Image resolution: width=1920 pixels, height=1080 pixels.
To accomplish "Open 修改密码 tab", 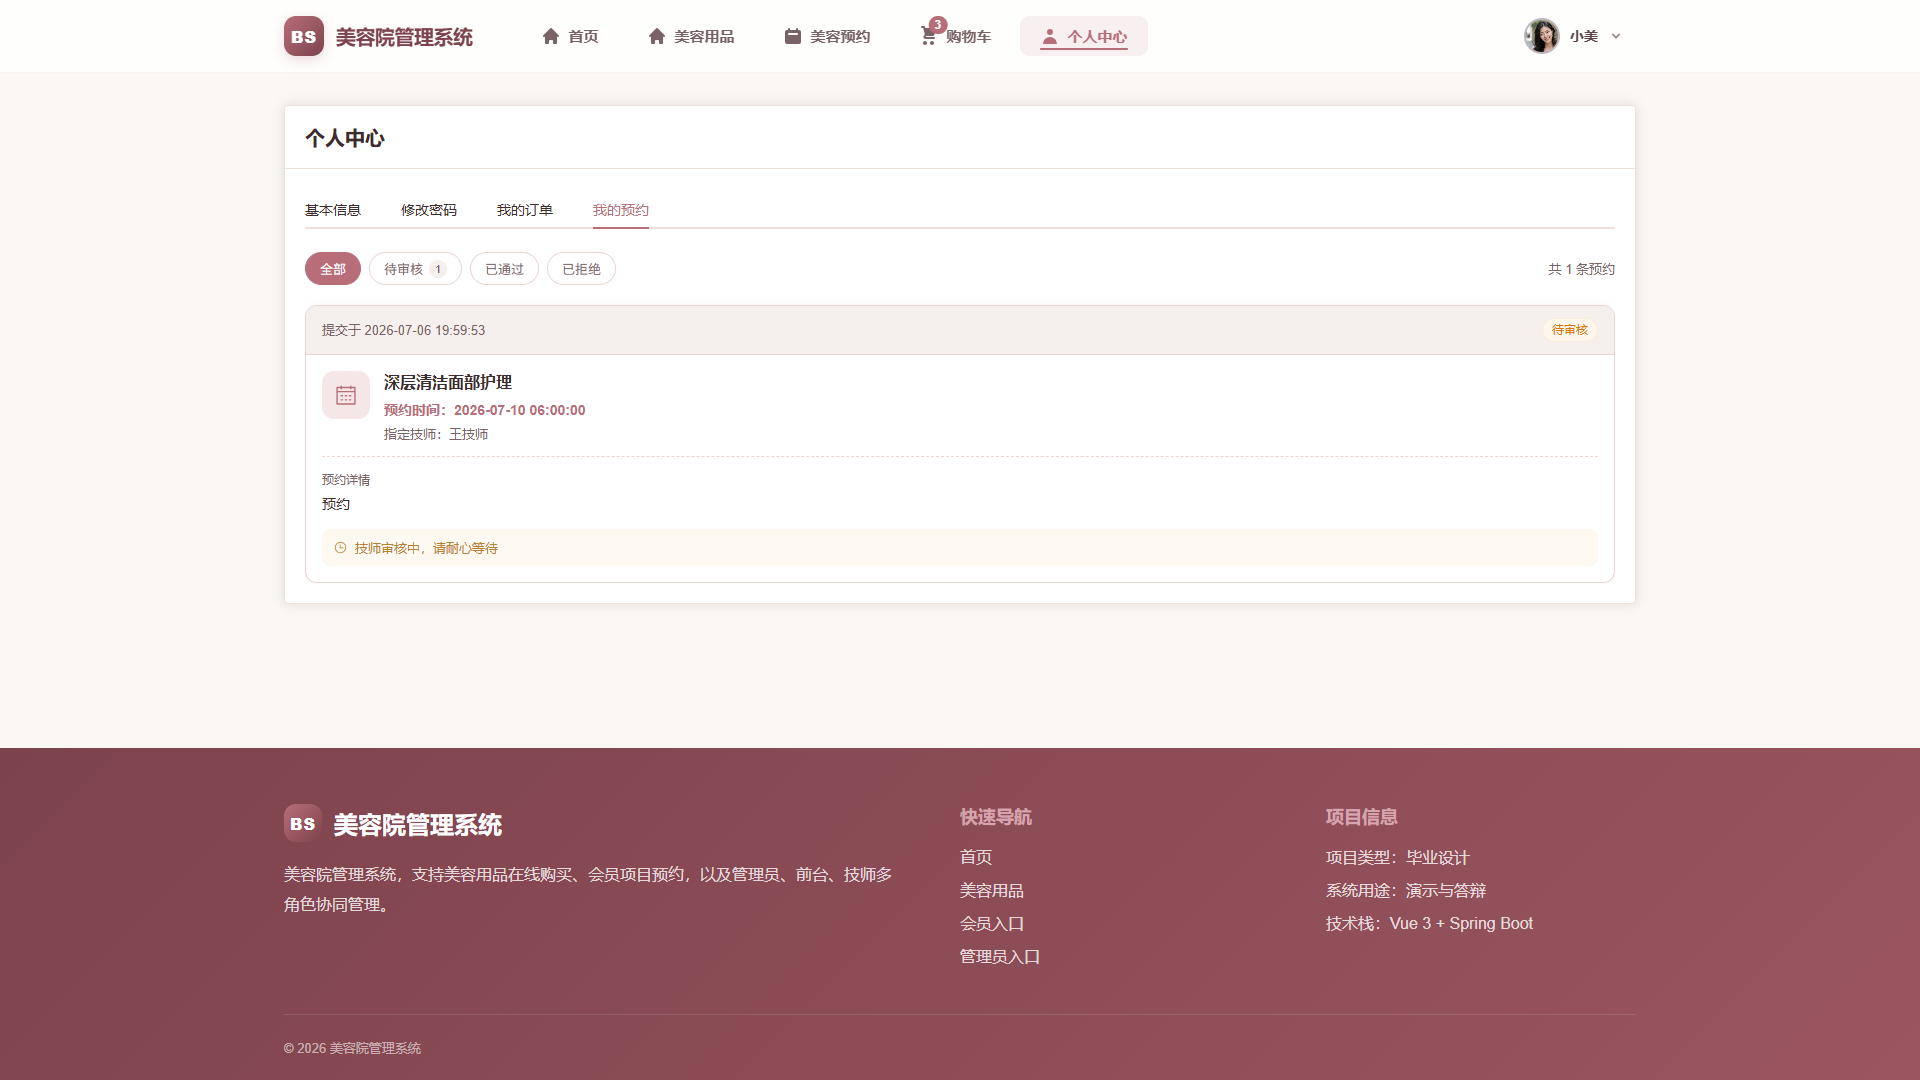I will click(429, 210).
